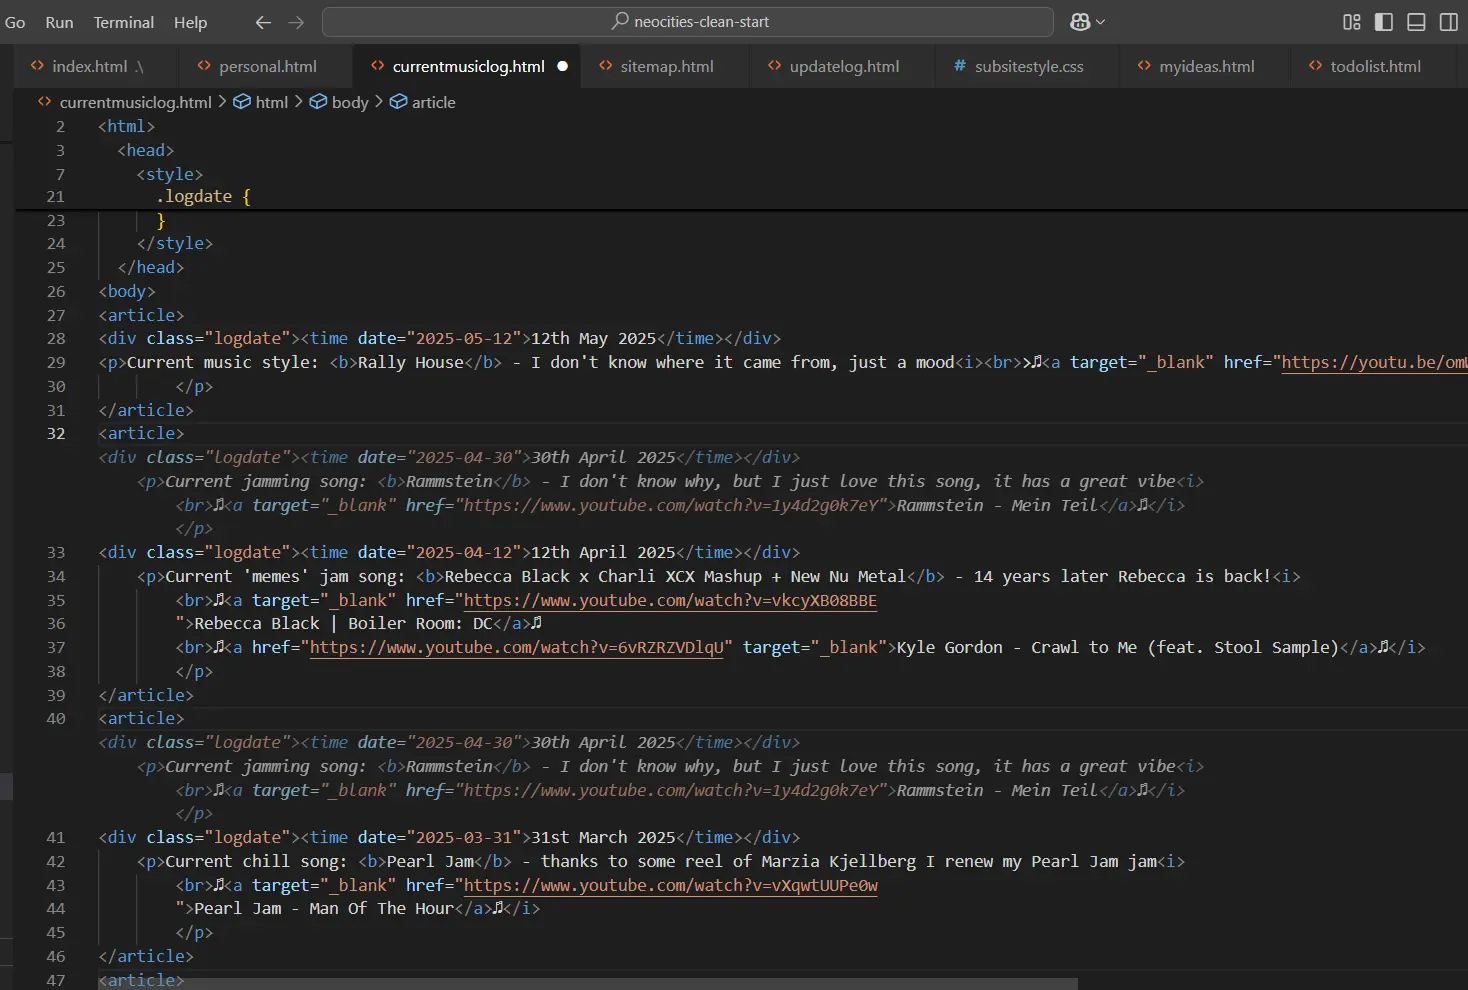Click the youtube link ending vkcyXB08BBE

(x=670, y=600)
